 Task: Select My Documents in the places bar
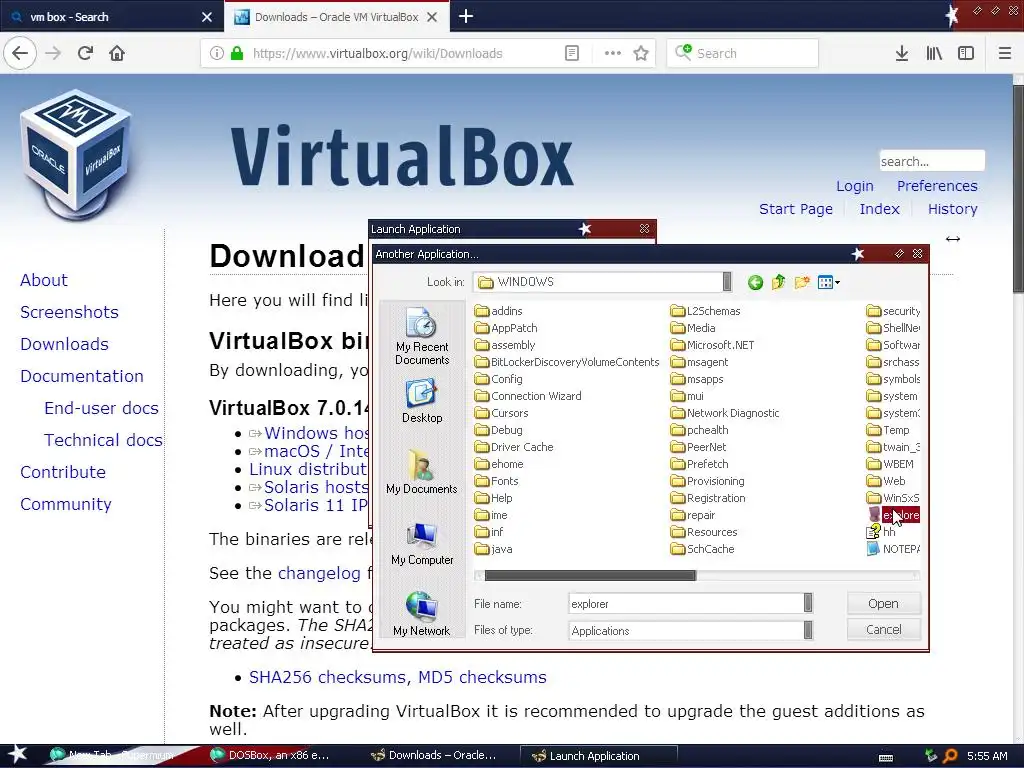tap(422, 472)
